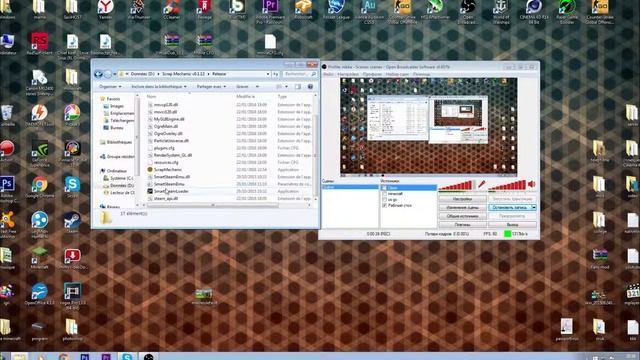Open the Steam desktop shortcut
Image resolution: width=640 pixels, height=360 pixels.
(72, 221)
